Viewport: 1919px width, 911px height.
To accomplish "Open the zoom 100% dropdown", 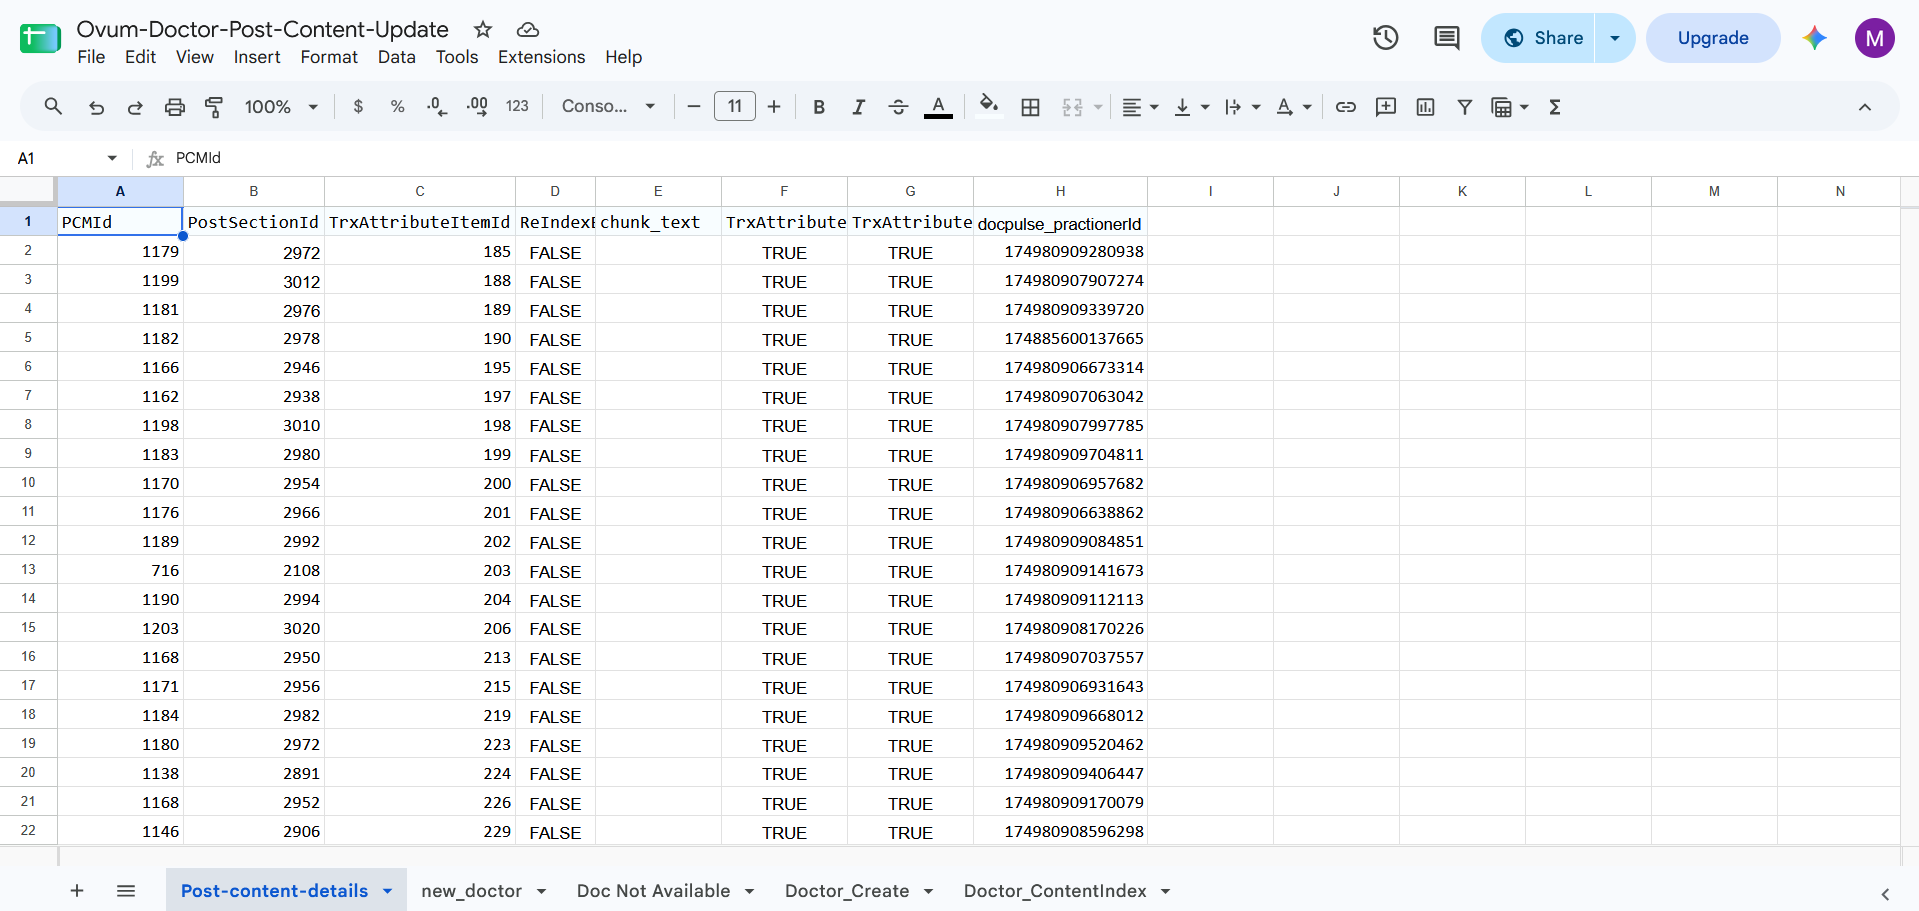I will pos(281,107).
